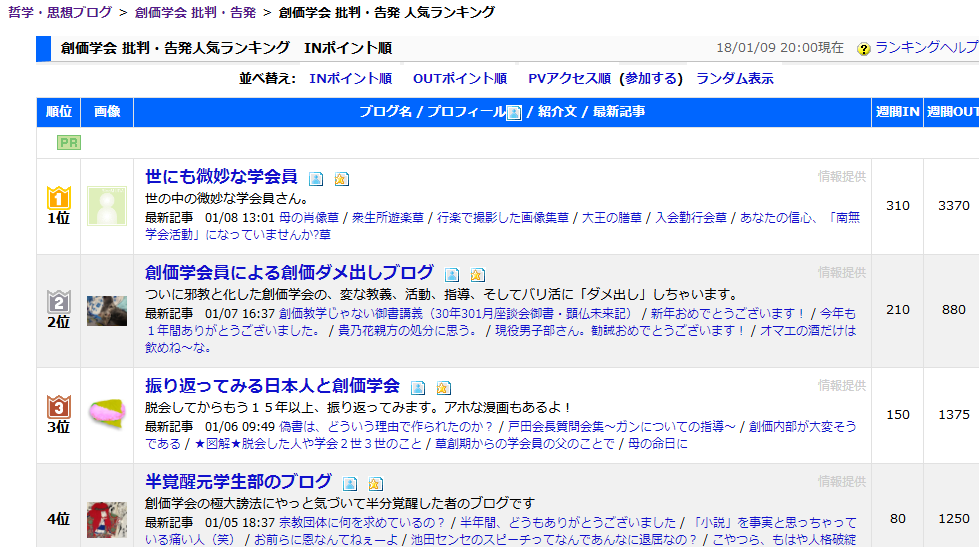Open ランキングヘルプ link
This screenshot has height=547, width=979.
(x=927, y=47)
